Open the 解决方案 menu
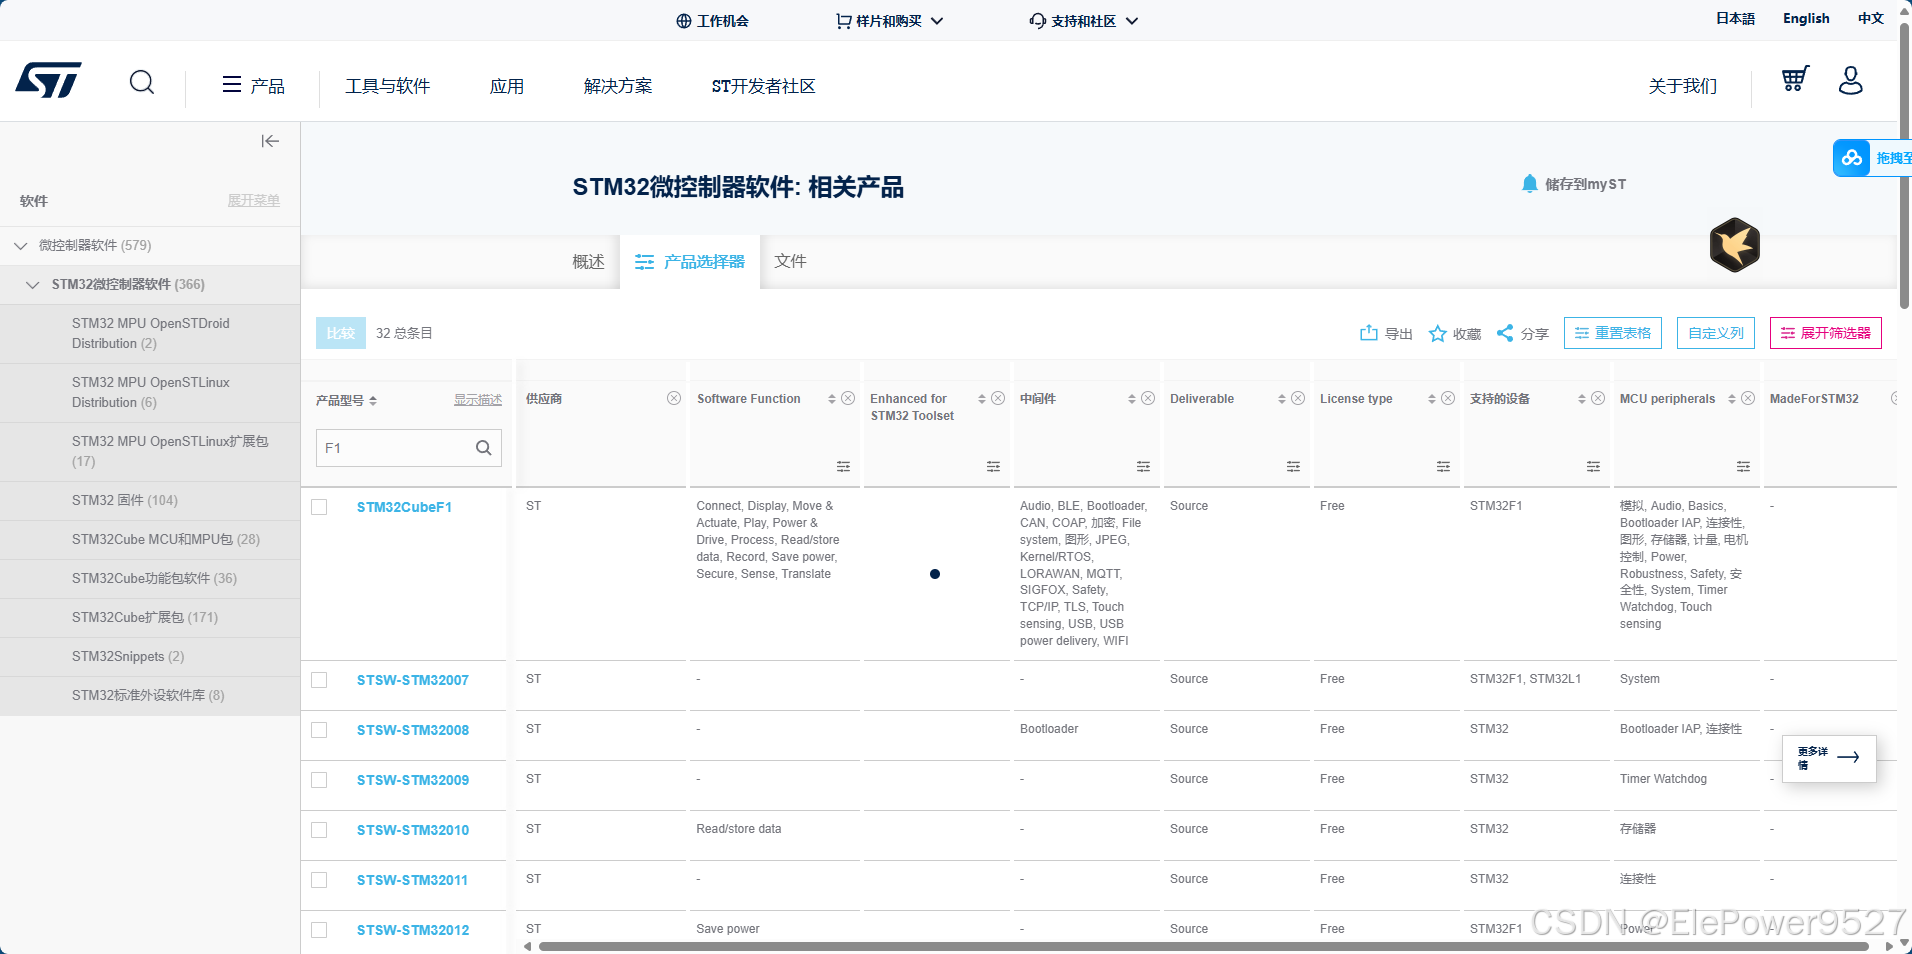 [618, 86]
